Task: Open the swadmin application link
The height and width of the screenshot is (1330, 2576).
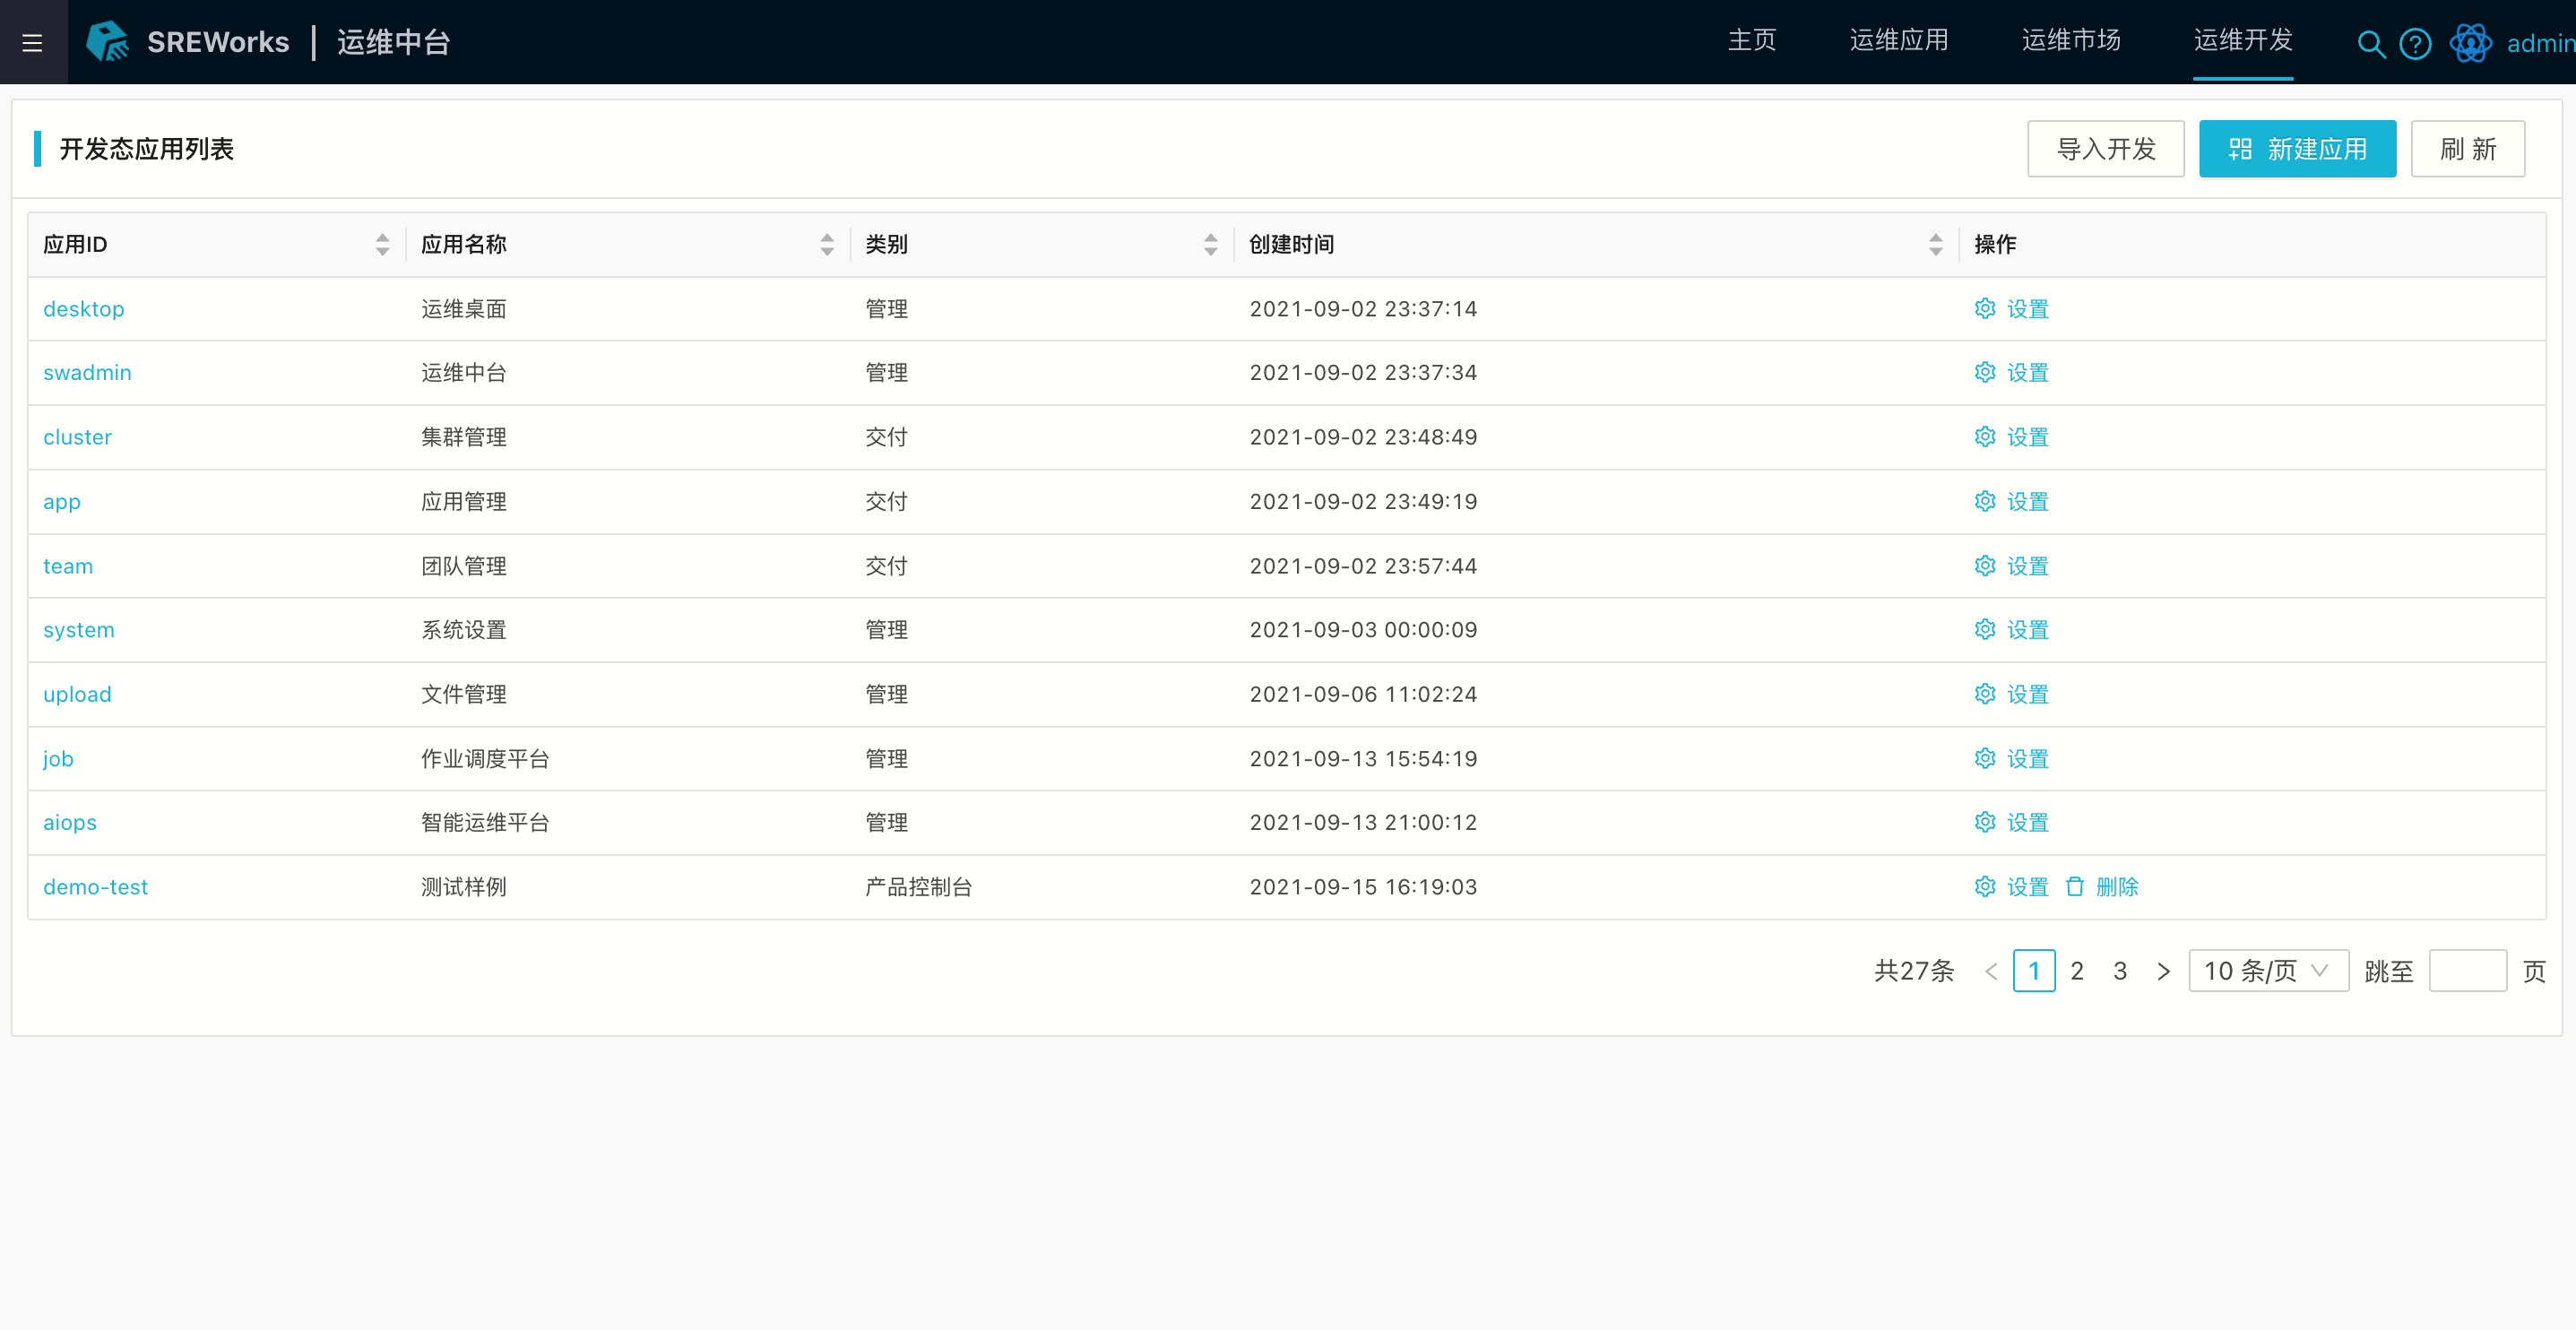Action: [87, 373]
